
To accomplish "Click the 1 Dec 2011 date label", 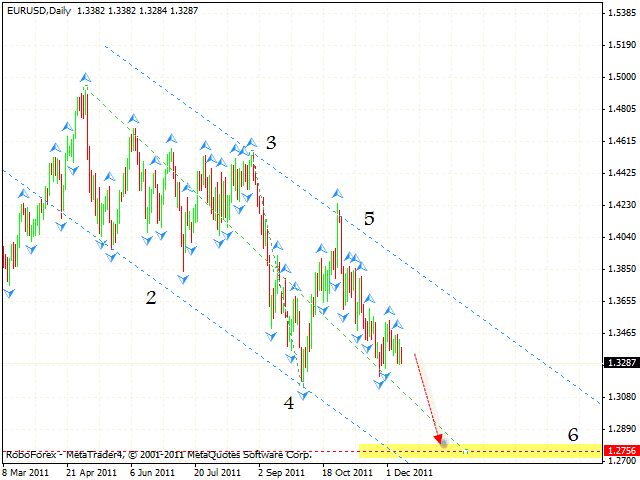I will 409,473.
